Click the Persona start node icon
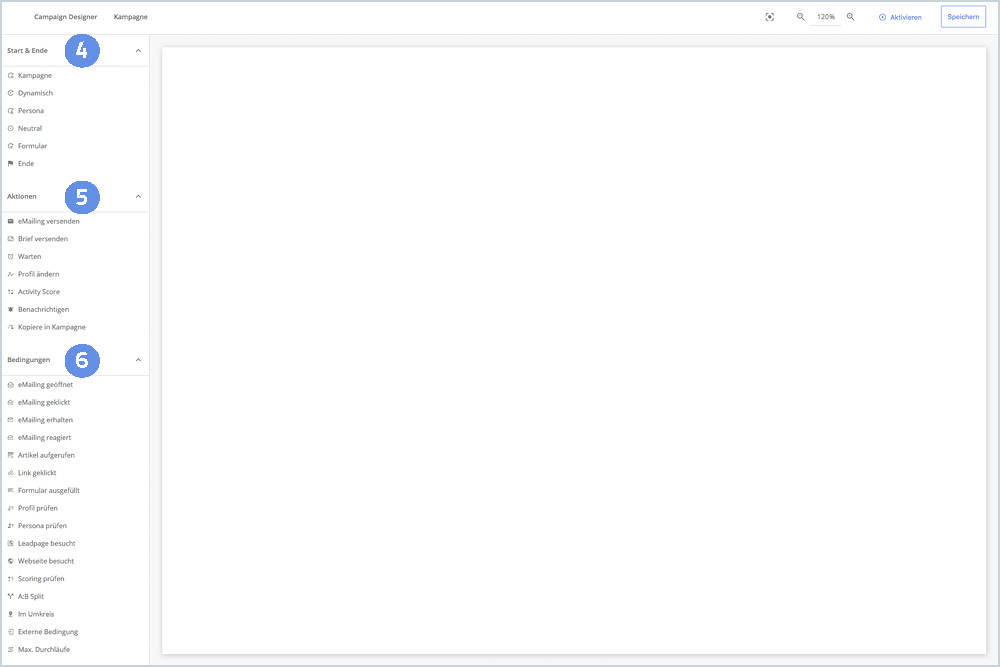Viewport: 1000px width, 667px height. click(10, 111)
